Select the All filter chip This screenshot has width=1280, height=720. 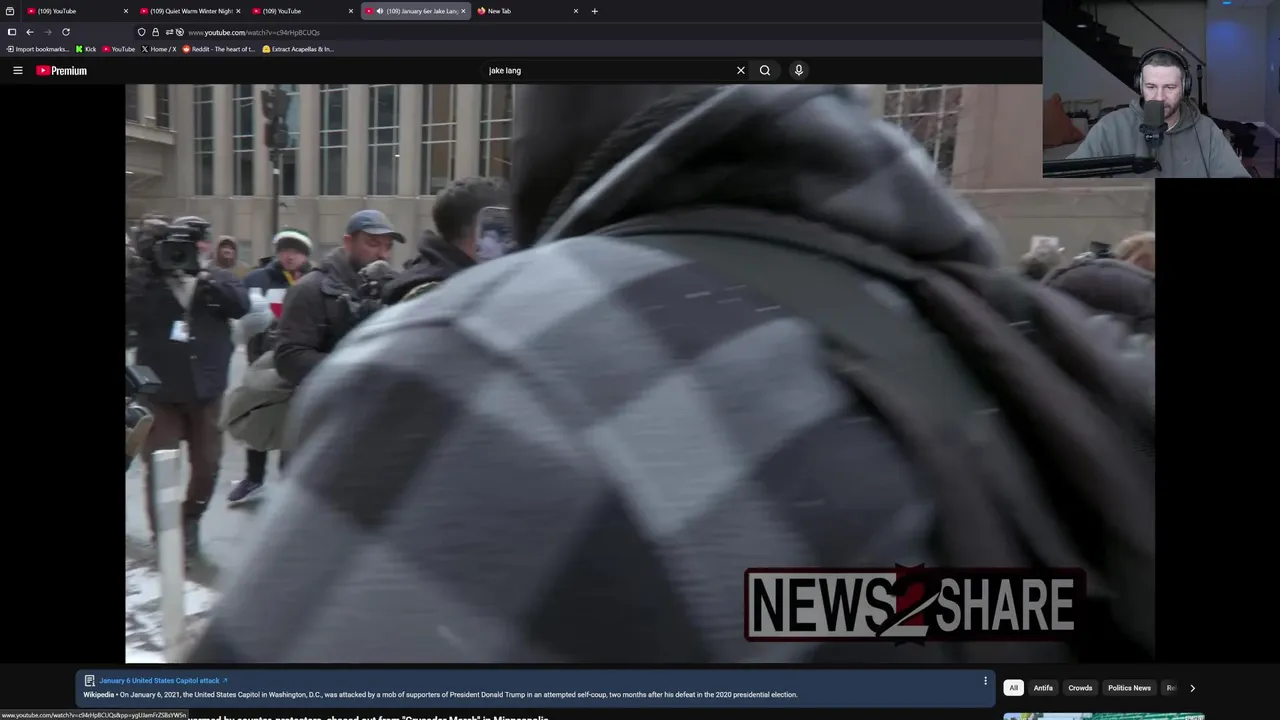(1013, 688)
